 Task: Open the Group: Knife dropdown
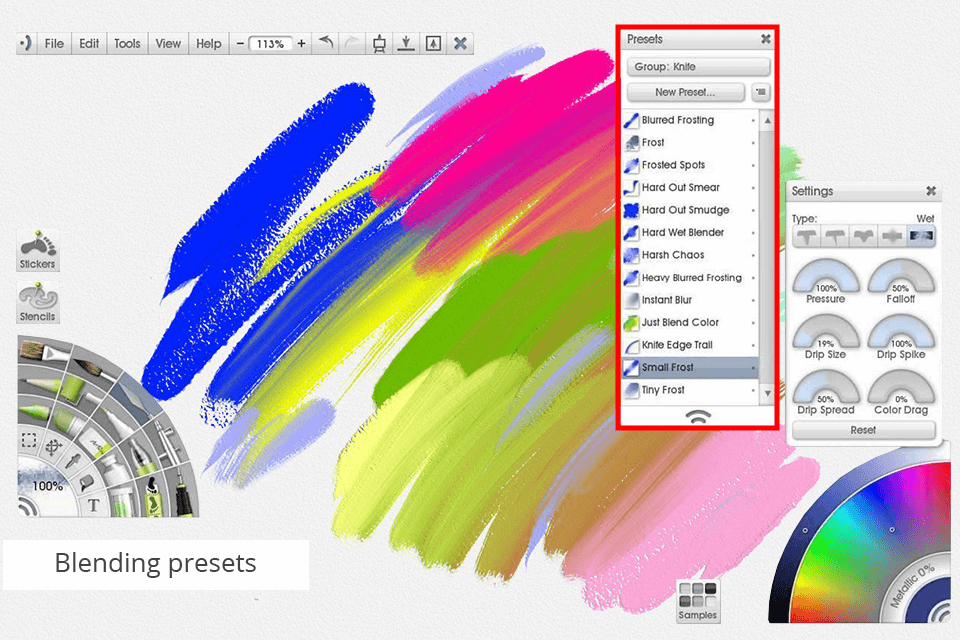[x=698, y=67]
